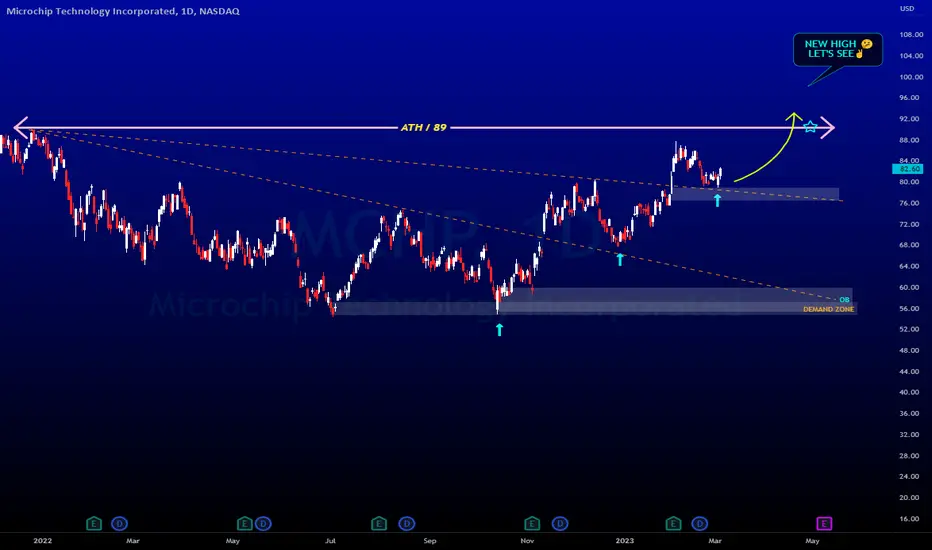The width and height of the screenshot is (932, 550).
Task: Select the dividend marker after Nov 2022
Action: pos(560,524)
